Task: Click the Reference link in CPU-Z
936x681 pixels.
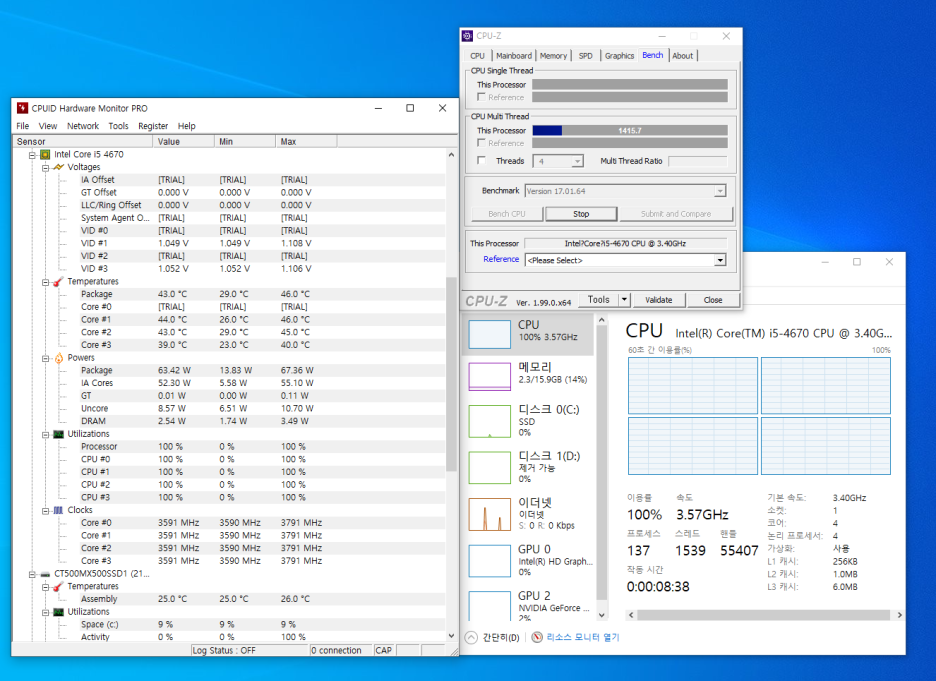Action: click(x=501, y=259)
